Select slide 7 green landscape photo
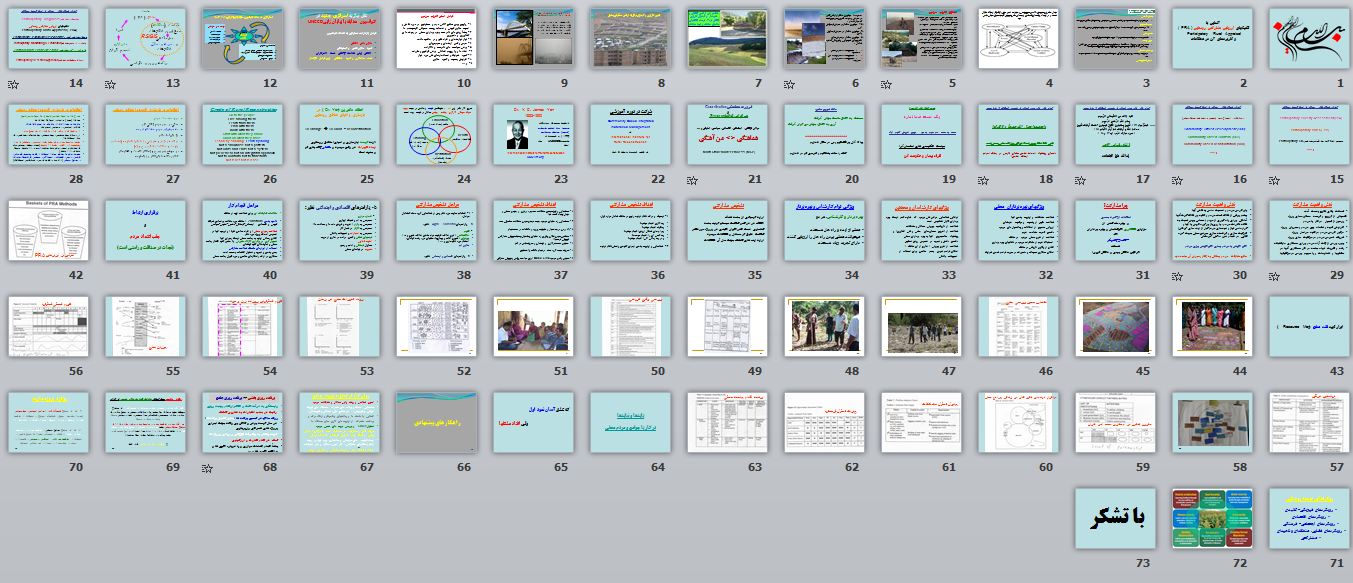This screenshot has height=583, width=1353. [x=726, y=39]
